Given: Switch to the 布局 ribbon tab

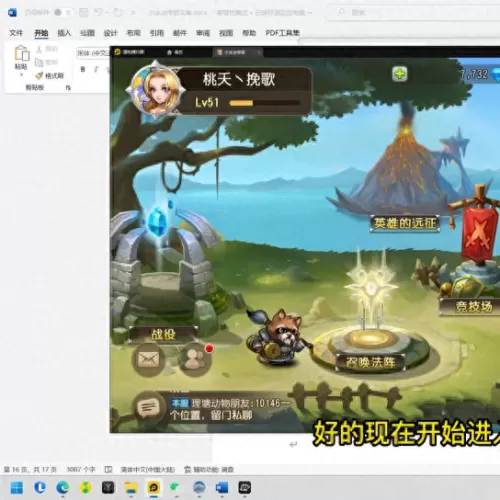Looking at the screenshot, I should pos(133,33).
